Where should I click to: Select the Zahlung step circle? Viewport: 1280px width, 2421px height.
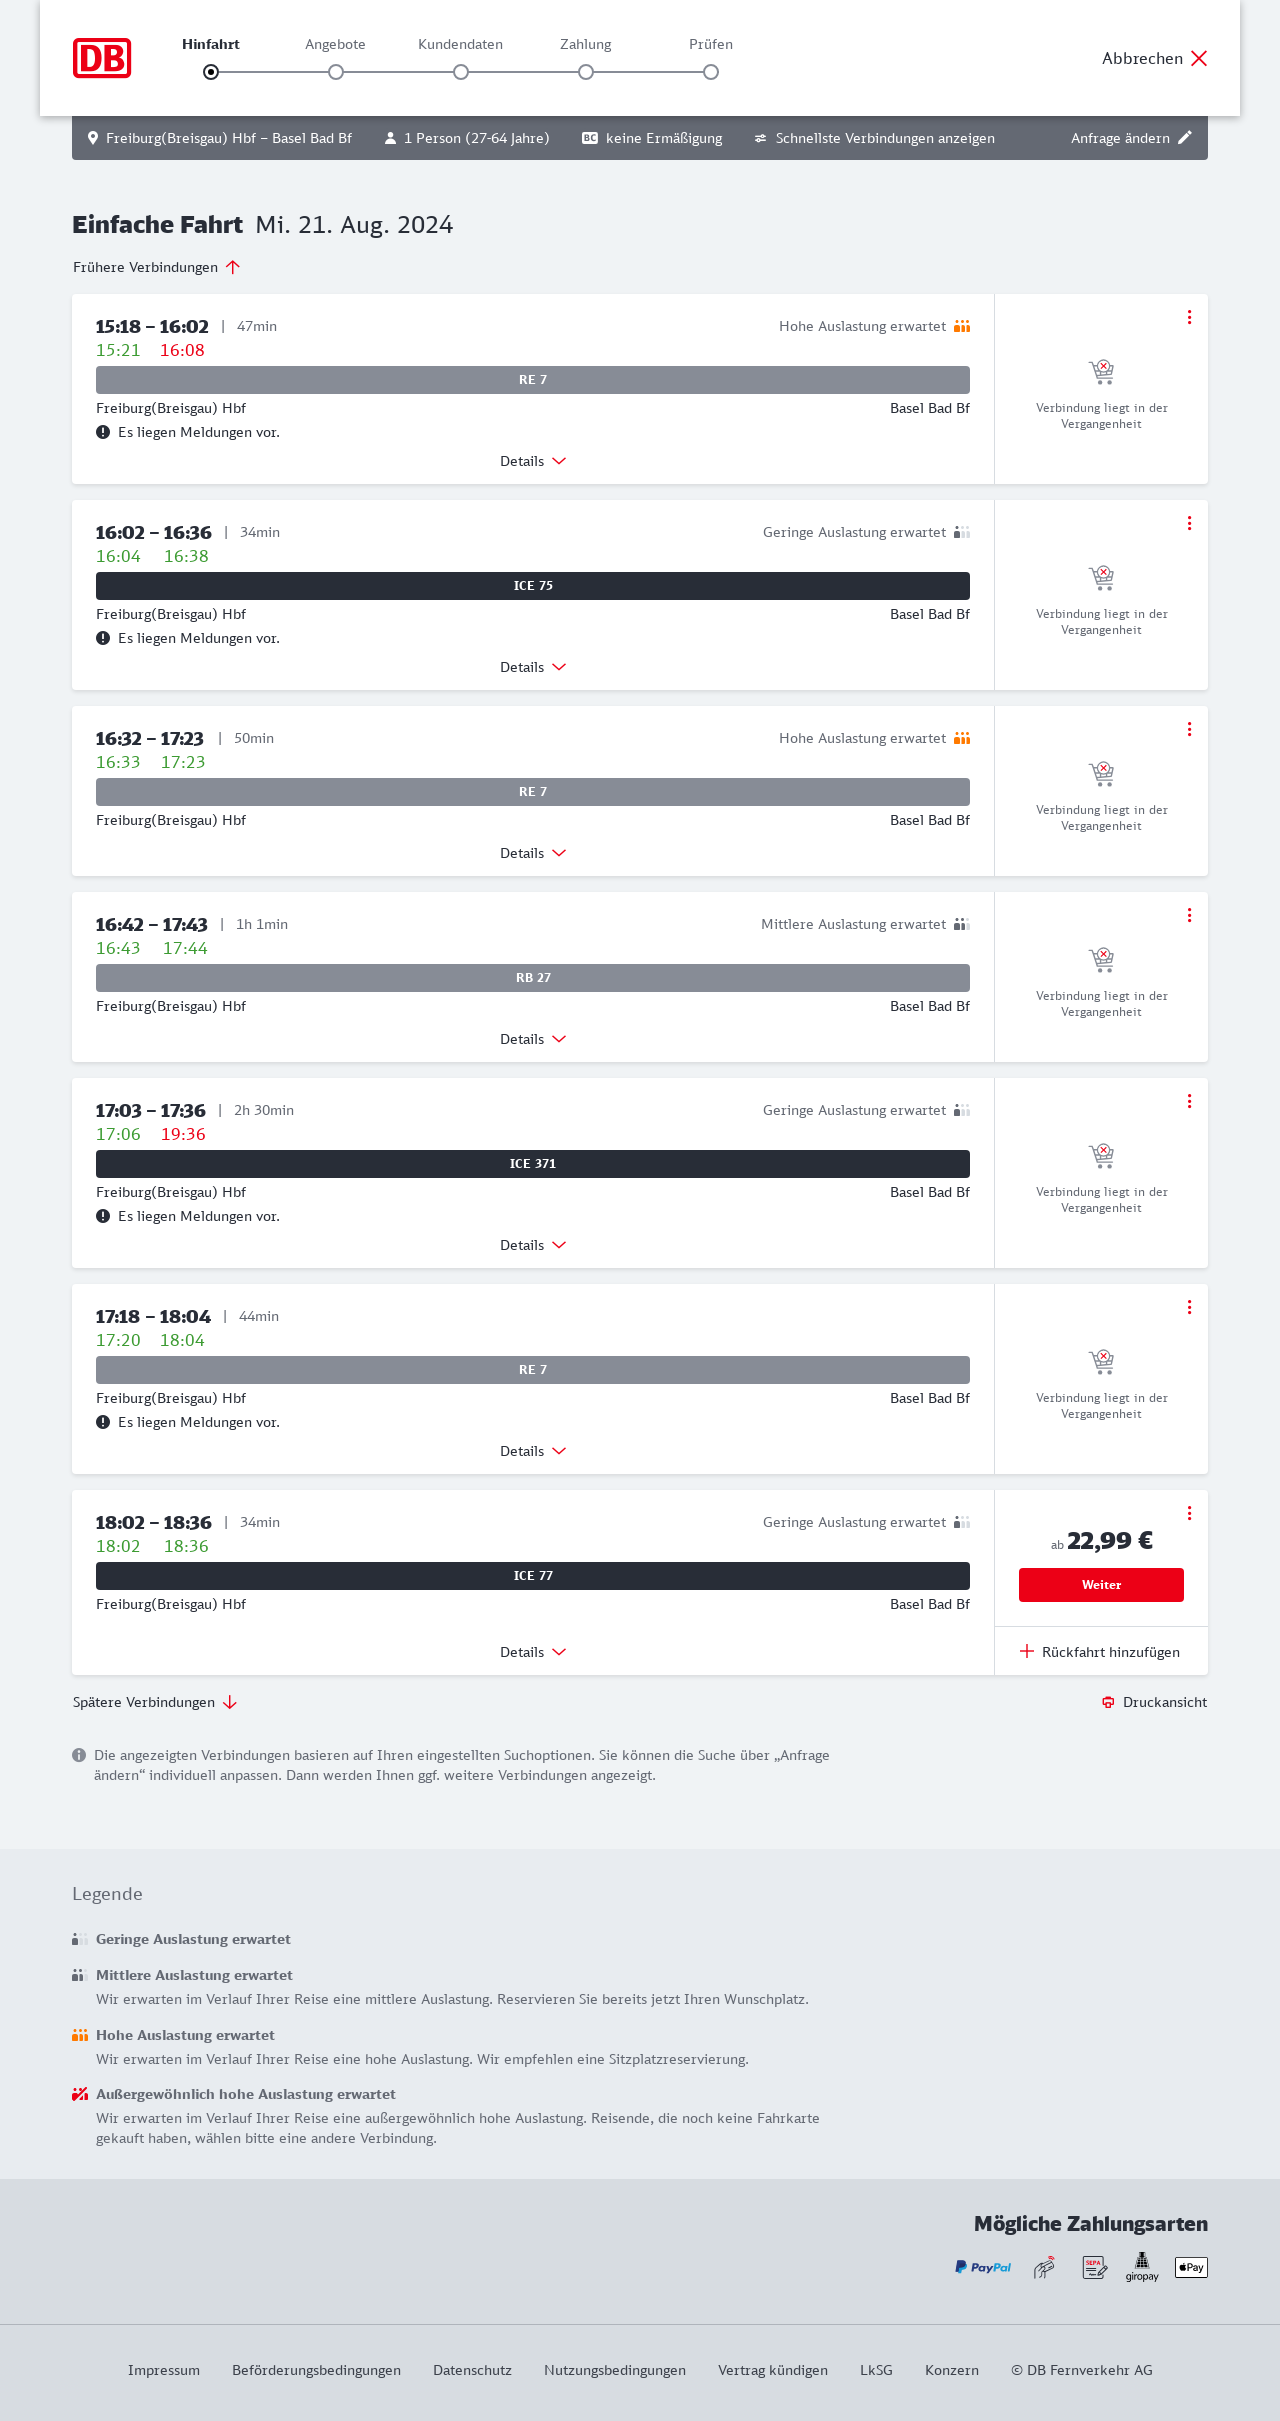click(x=586, y=72)
